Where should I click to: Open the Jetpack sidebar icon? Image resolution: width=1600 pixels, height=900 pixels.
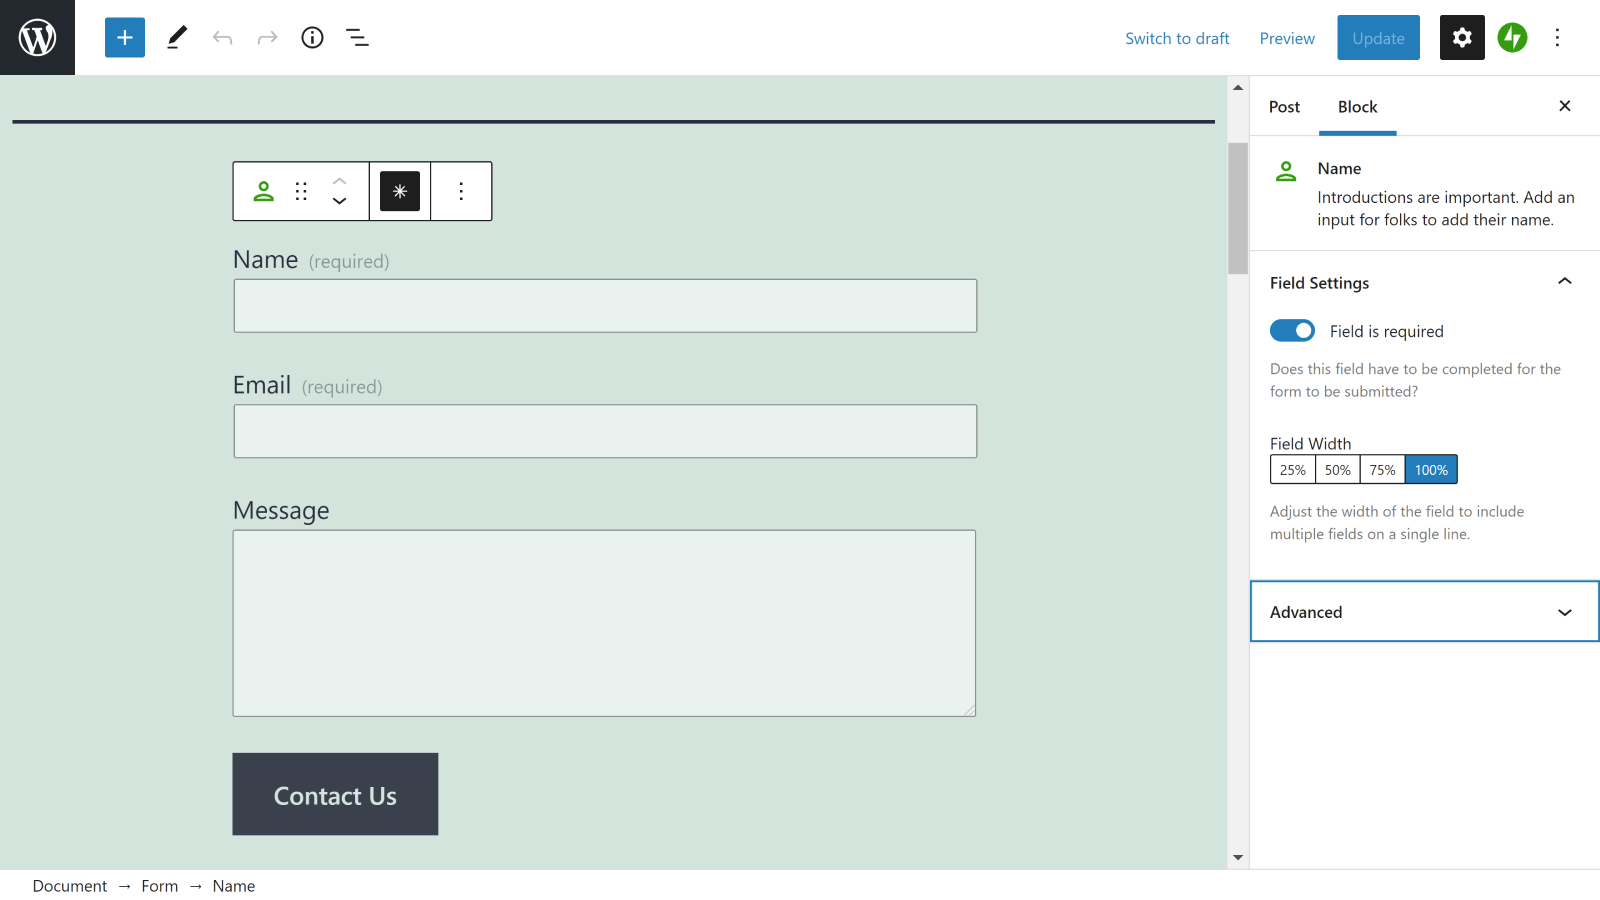[x=1512, y=38]
